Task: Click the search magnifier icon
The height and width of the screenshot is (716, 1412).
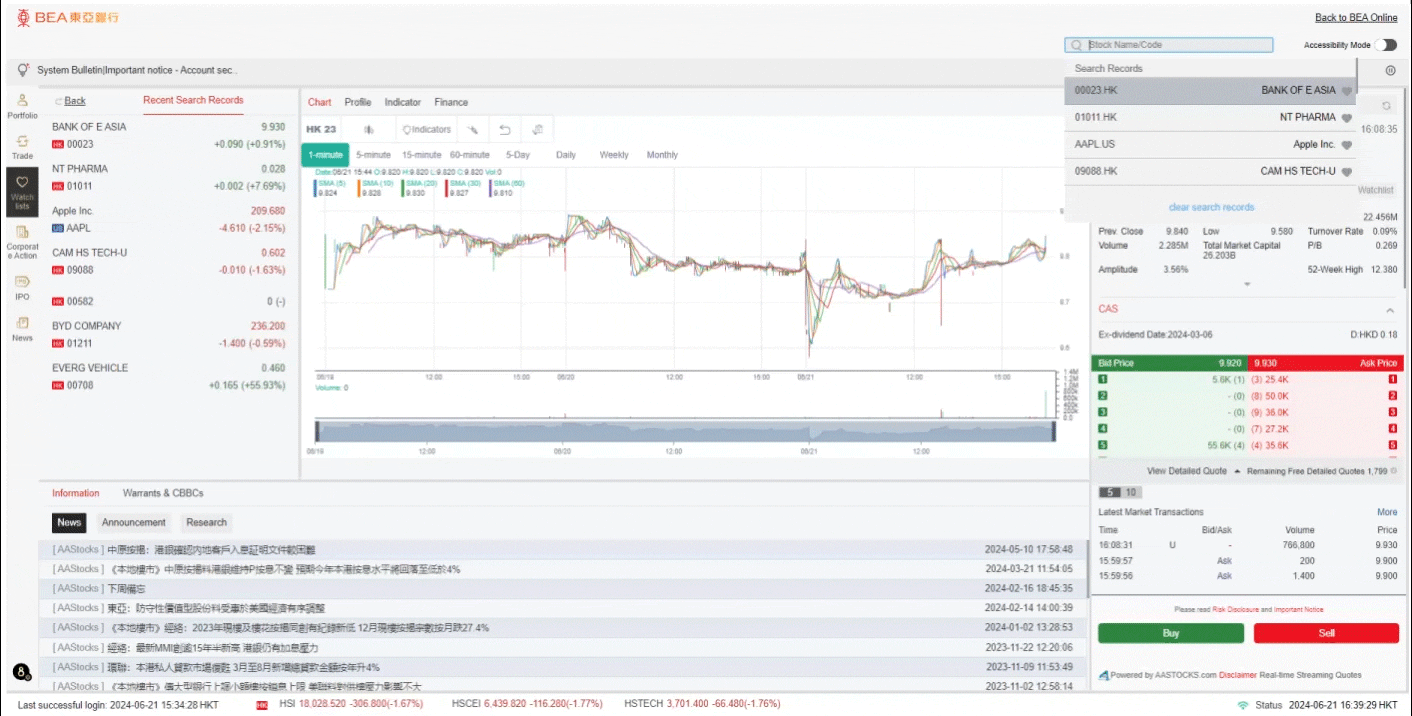Action: tap(1076, 45)
